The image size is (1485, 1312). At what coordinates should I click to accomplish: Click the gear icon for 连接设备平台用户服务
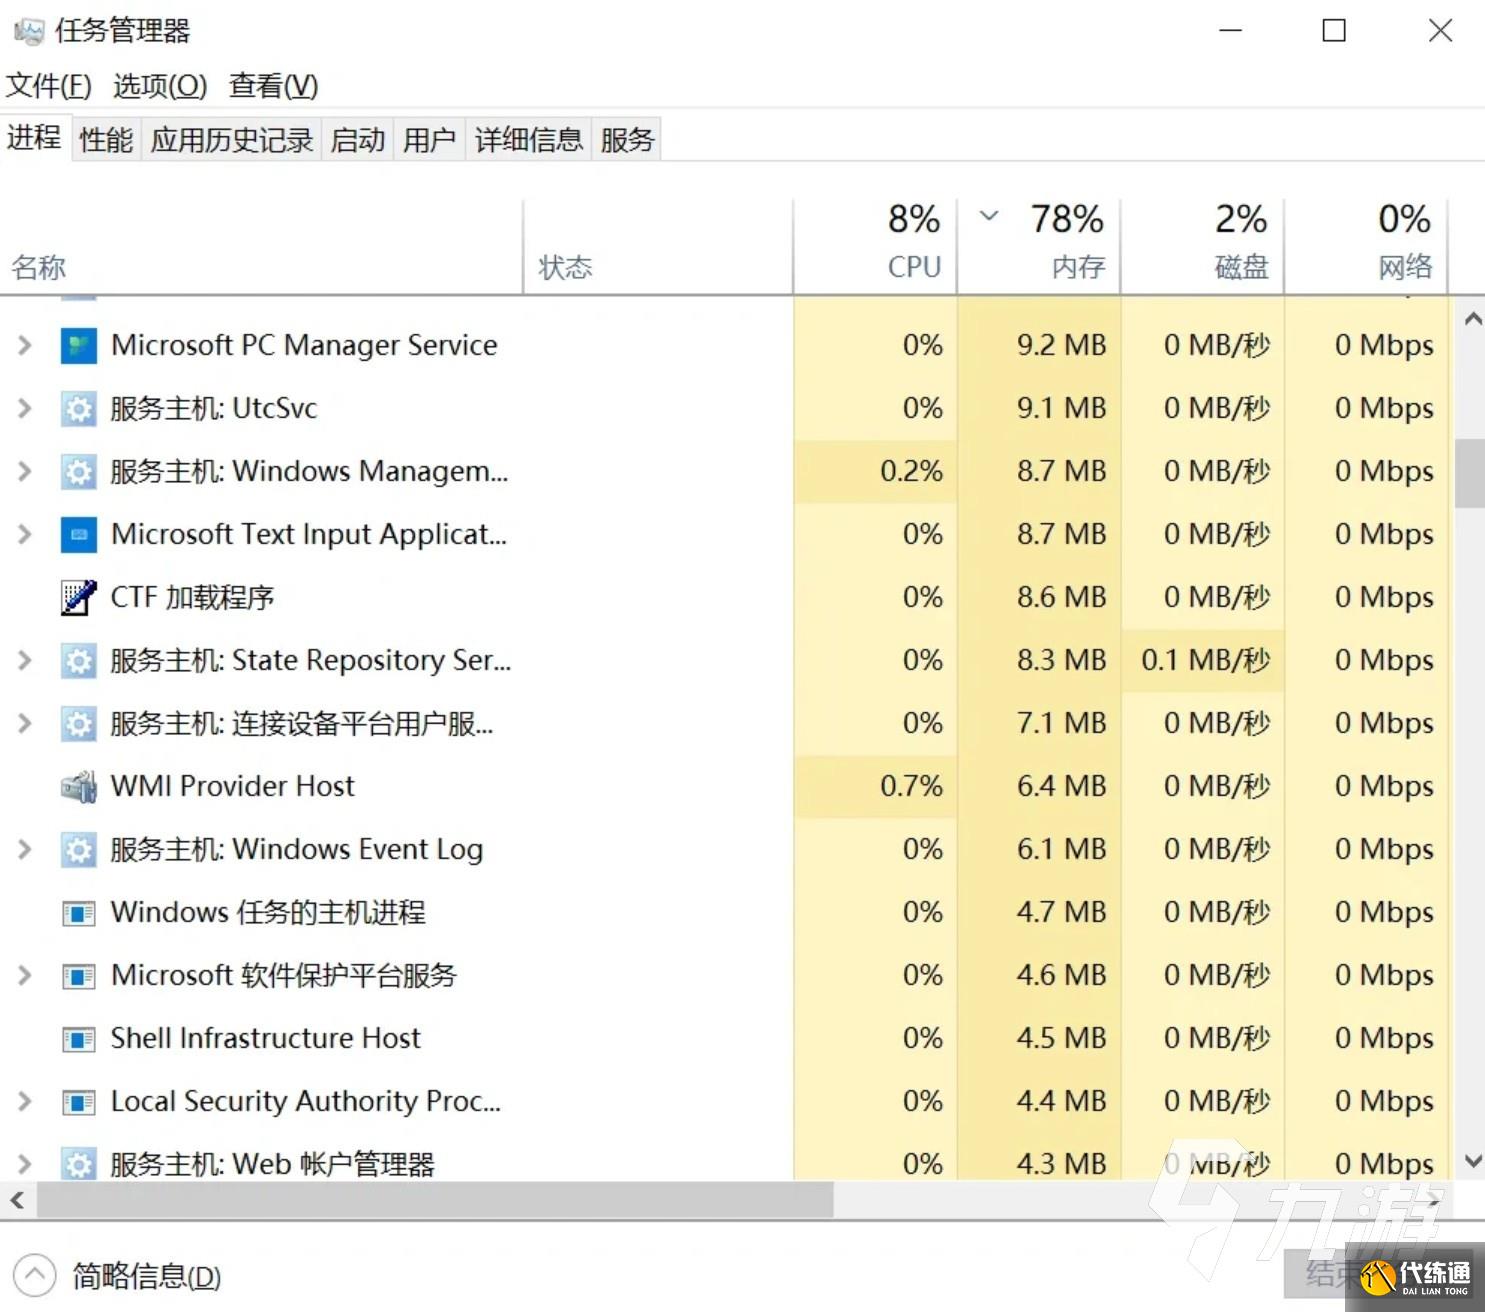click(x=78, y=724)
